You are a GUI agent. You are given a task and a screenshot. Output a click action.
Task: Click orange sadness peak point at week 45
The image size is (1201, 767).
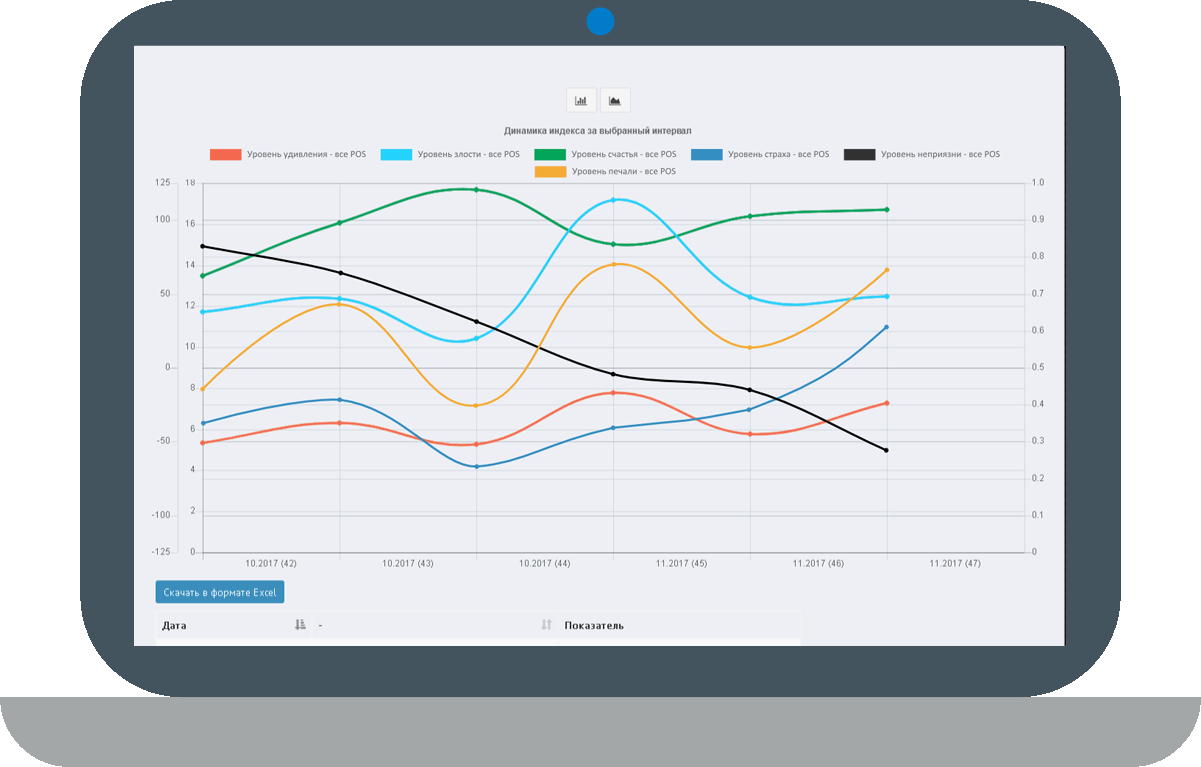click(613, 264)
